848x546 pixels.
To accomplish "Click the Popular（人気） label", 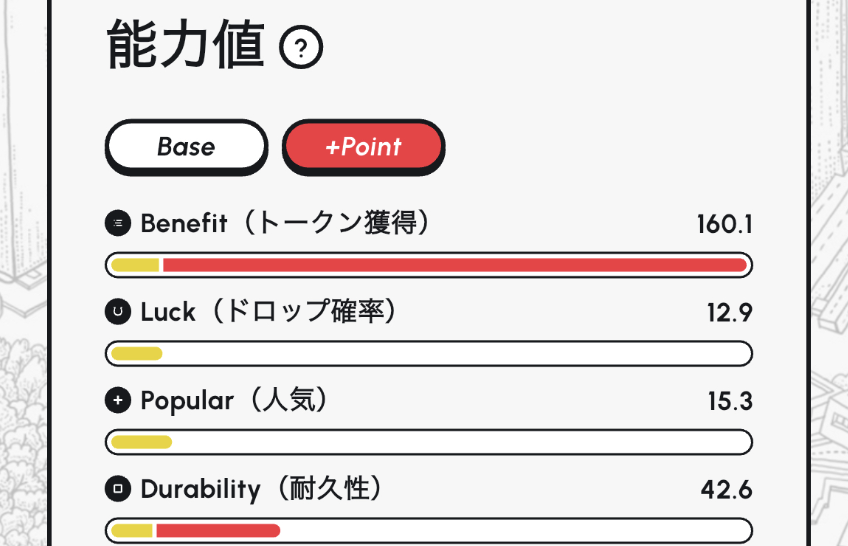I will pyautogui.click(x=235, y=401).
